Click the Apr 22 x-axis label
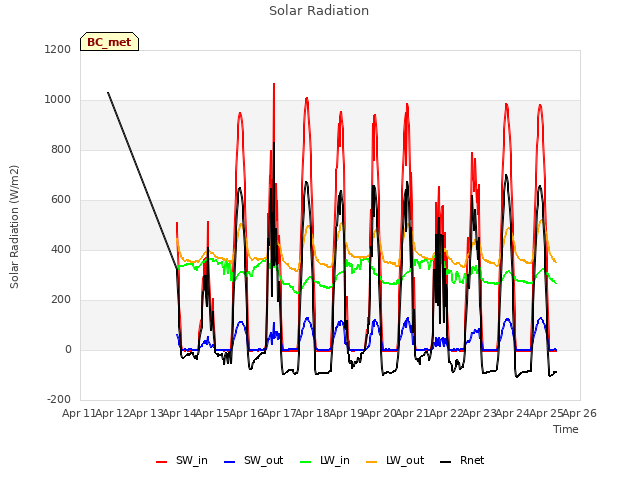Screen dimensions: 640x480 point(446,413)
